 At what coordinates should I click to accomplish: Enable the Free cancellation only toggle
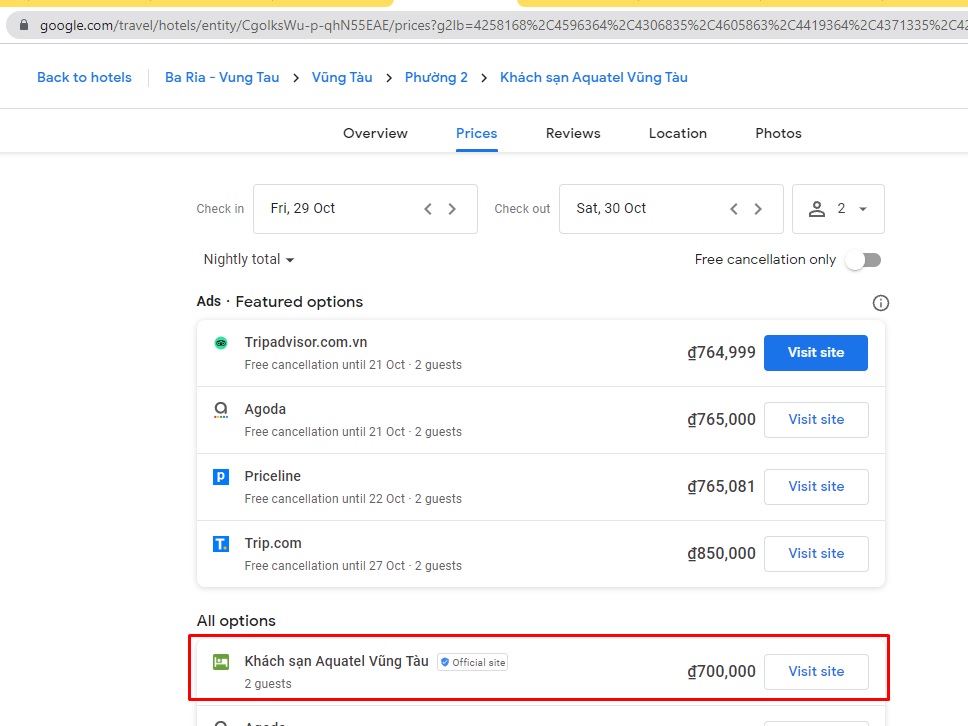pyautogui.click(x=862, y=259)
